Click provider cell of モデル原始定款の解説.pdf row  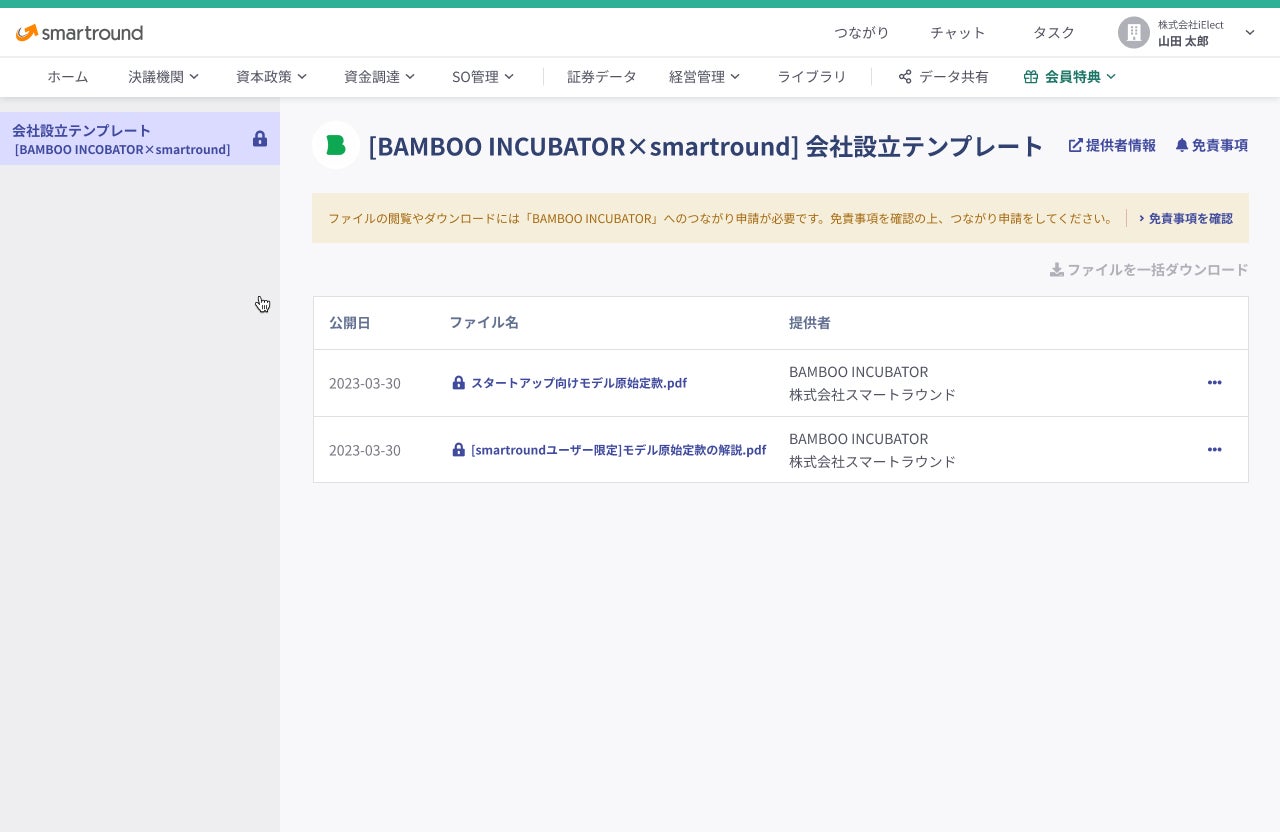tap(872, 450)
